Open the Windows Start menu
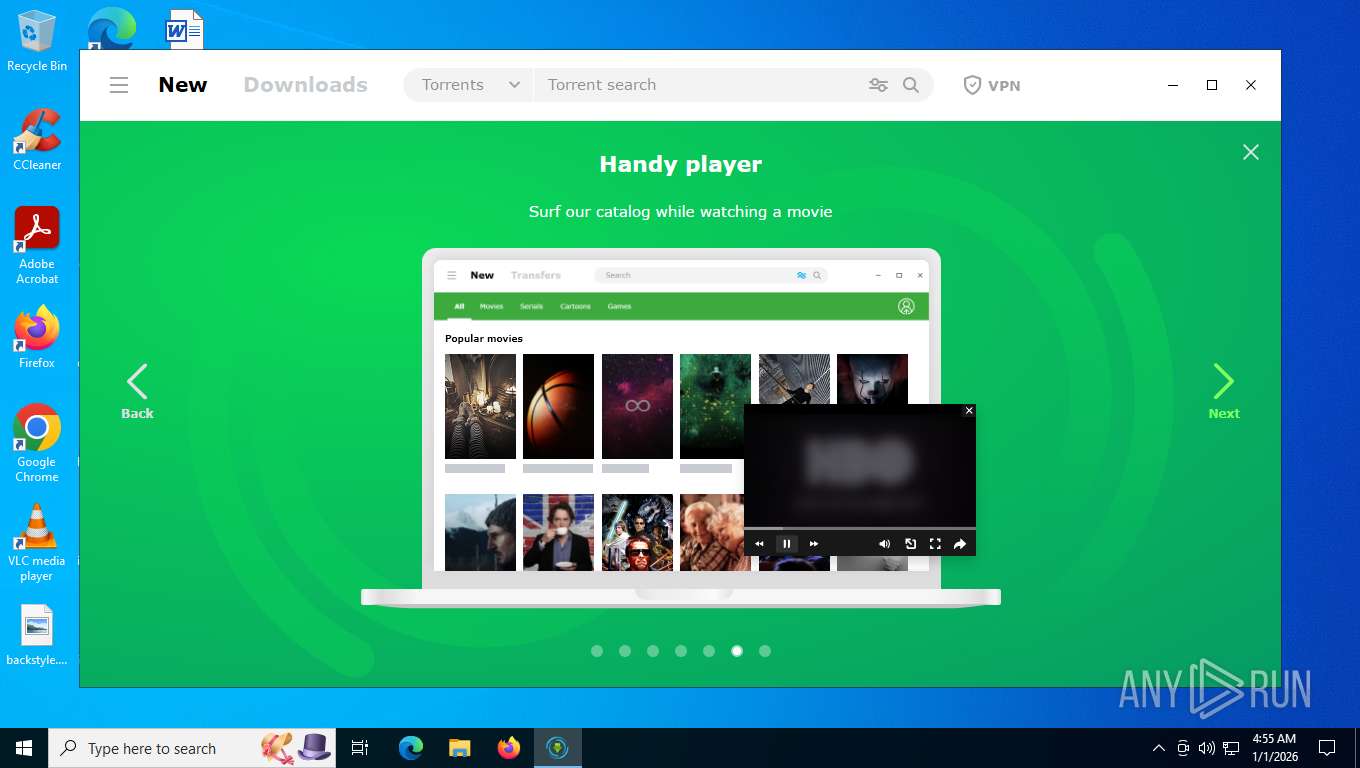This screenshot has width=1360, height=768. point(24,748)
